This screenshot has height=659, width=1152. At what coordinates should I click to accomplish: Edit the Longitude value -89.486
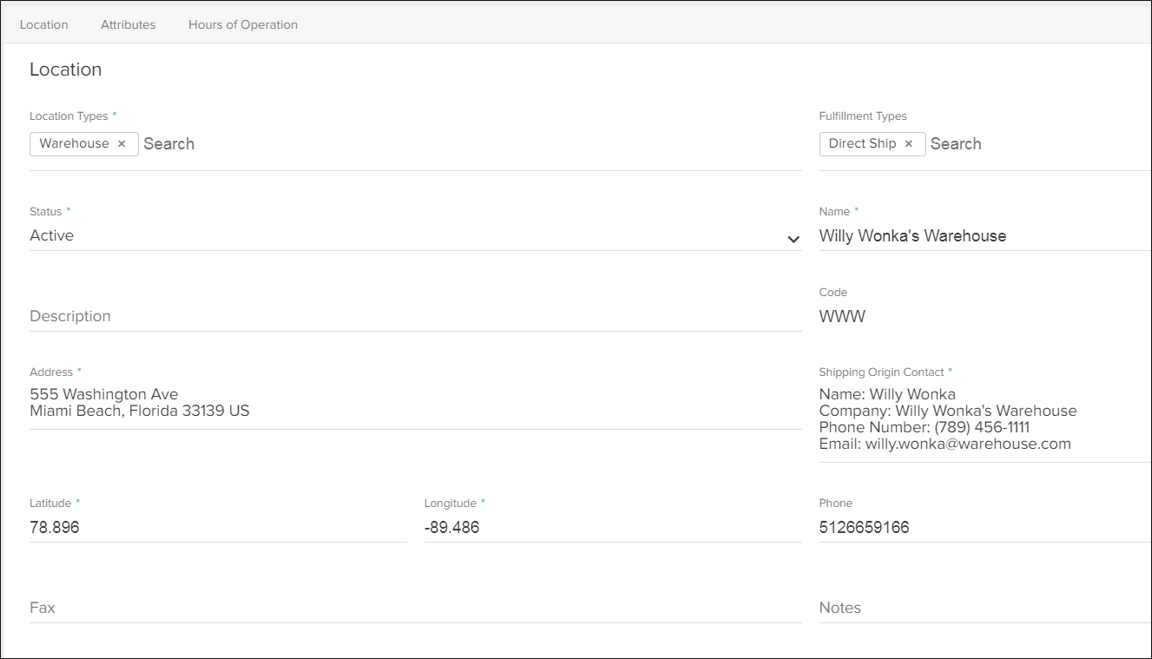612,527
